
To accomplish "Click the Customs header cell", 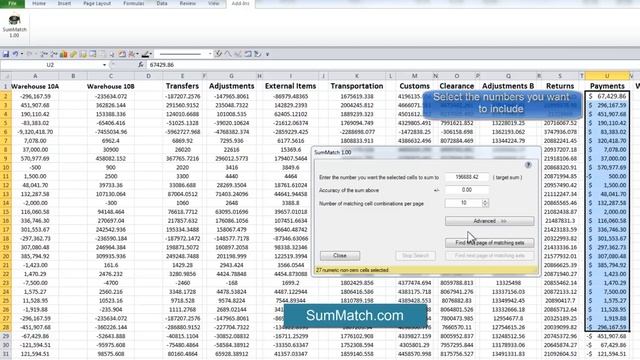I will 414,86.
